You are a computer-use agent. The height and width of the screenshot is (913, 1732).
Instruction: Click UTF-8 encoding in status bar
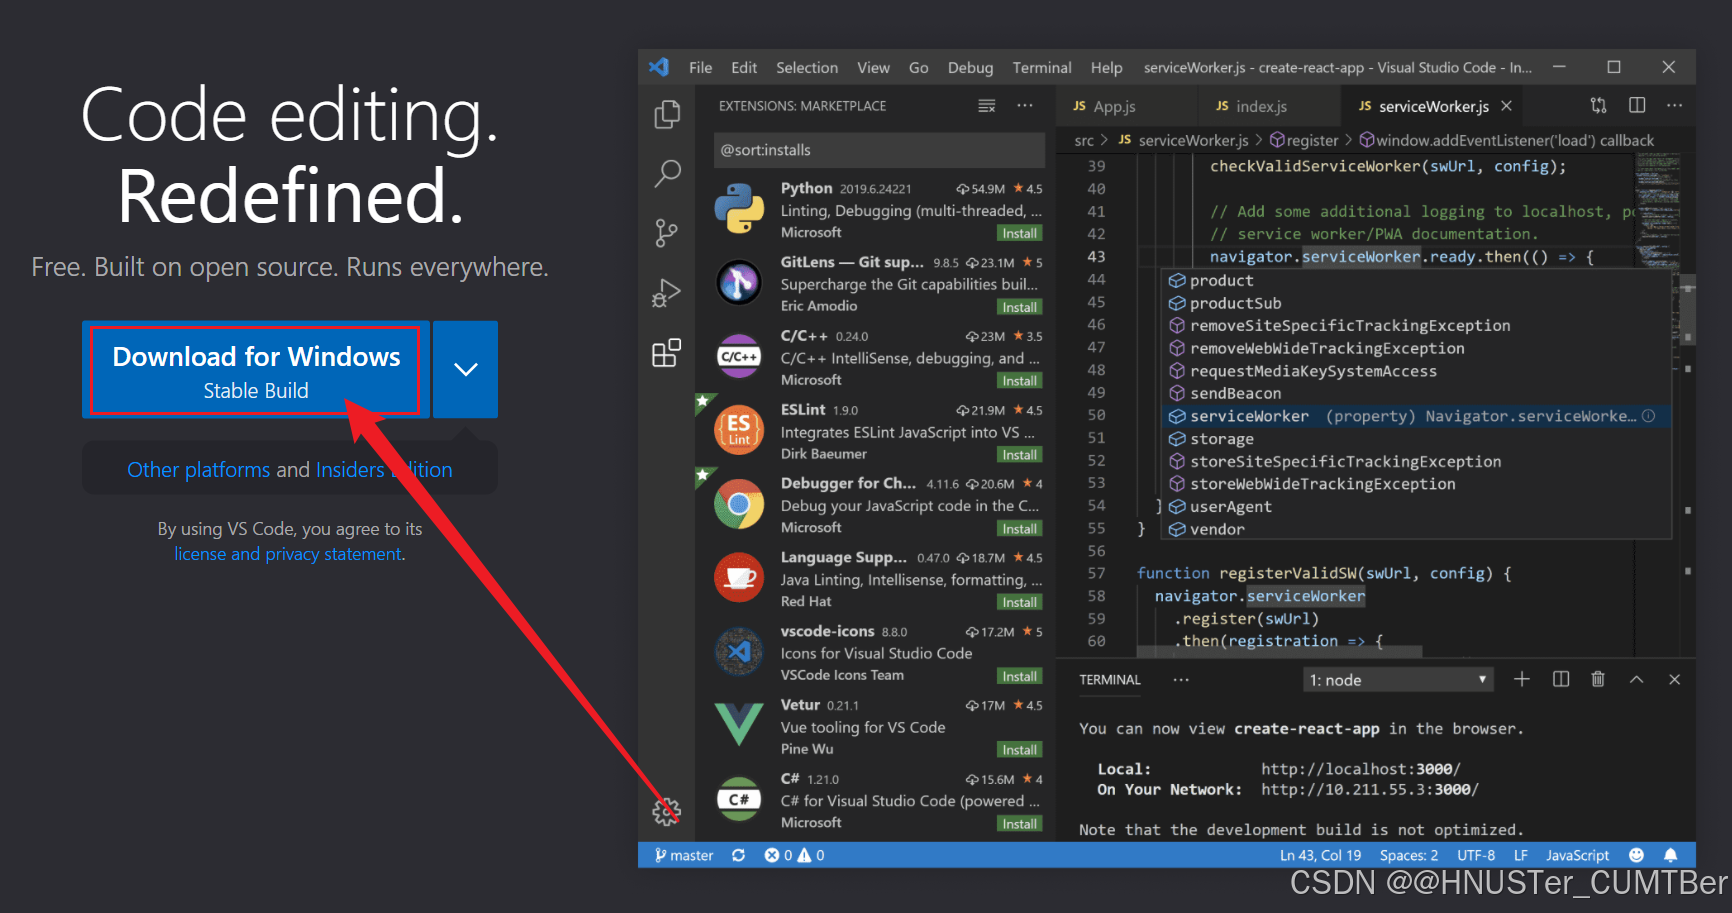[1476, 855]
